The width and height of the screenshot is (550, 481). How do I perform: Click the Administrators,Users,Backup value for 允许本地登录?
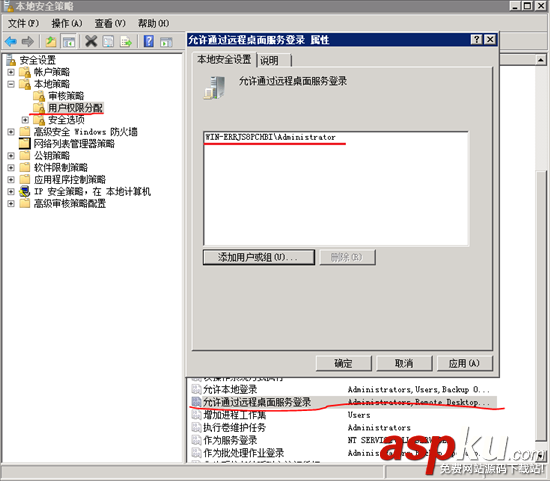click(x=418, y=390)
